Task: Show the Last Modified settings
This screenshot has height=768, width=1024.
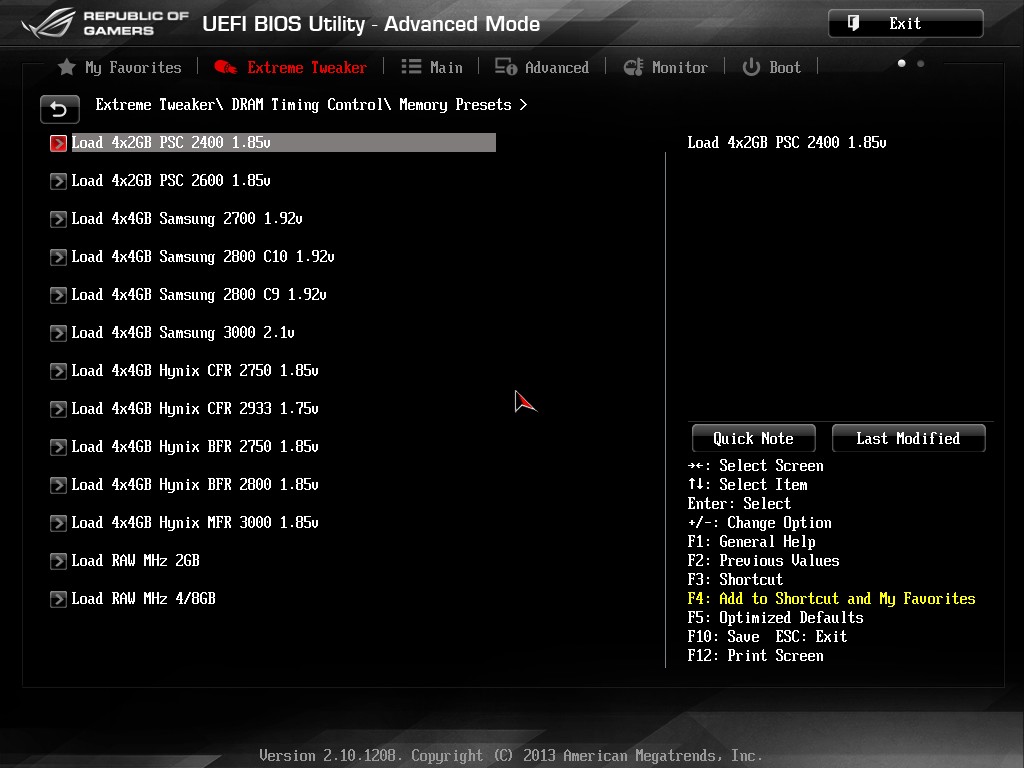Action: [908, 438]
